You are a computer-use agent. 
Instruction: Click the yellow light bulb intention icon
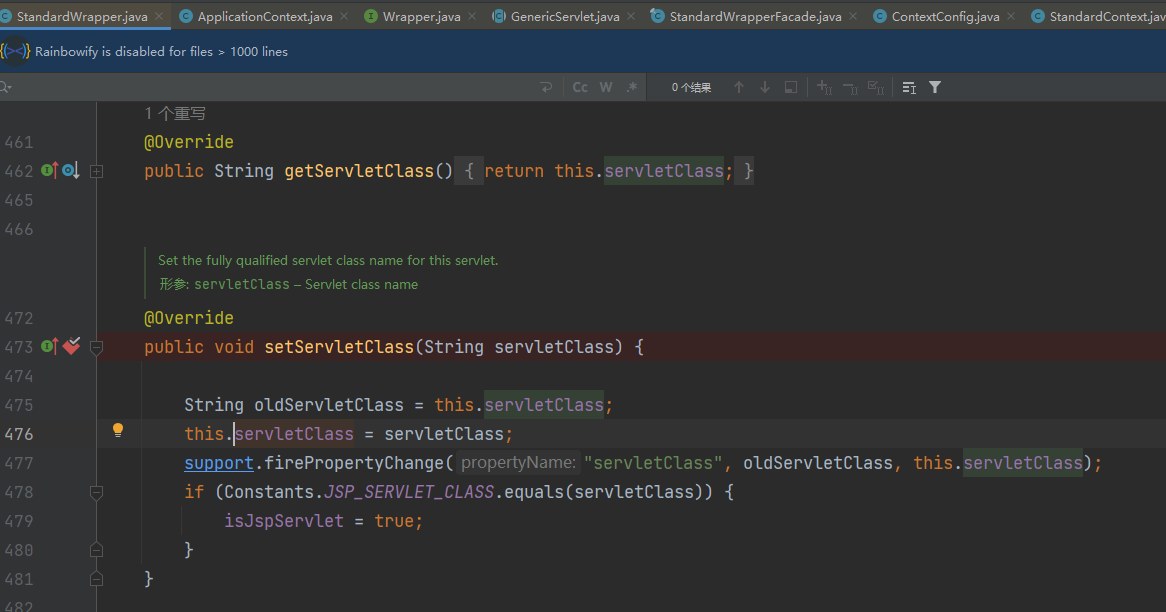pos(117,430)
